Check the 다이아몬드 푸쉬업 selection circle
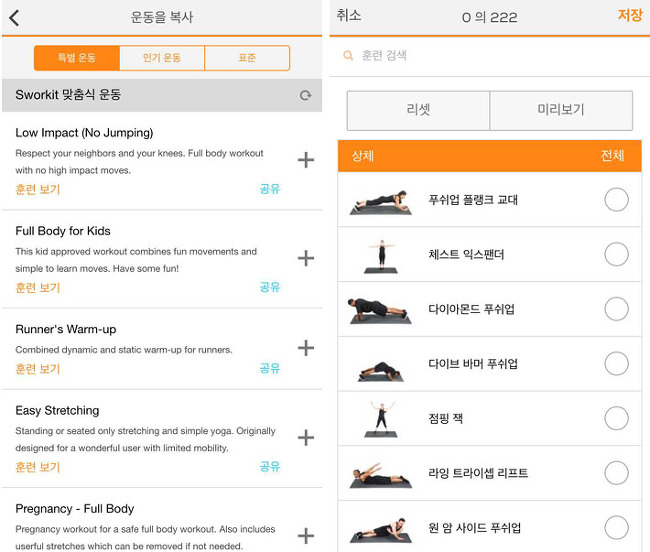This screenshot has width=650, height=552. pyautogui.click(x=616, y=309)
